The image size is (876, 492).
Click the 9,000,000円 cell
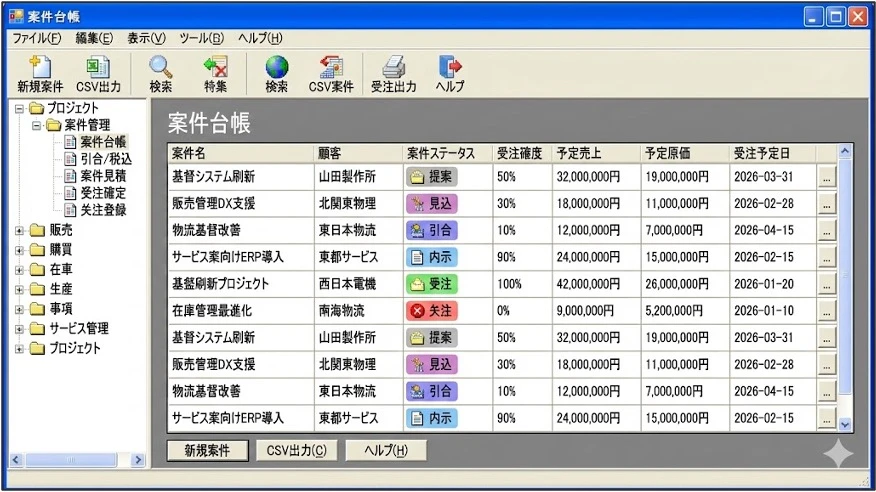(x=596, y=311)
